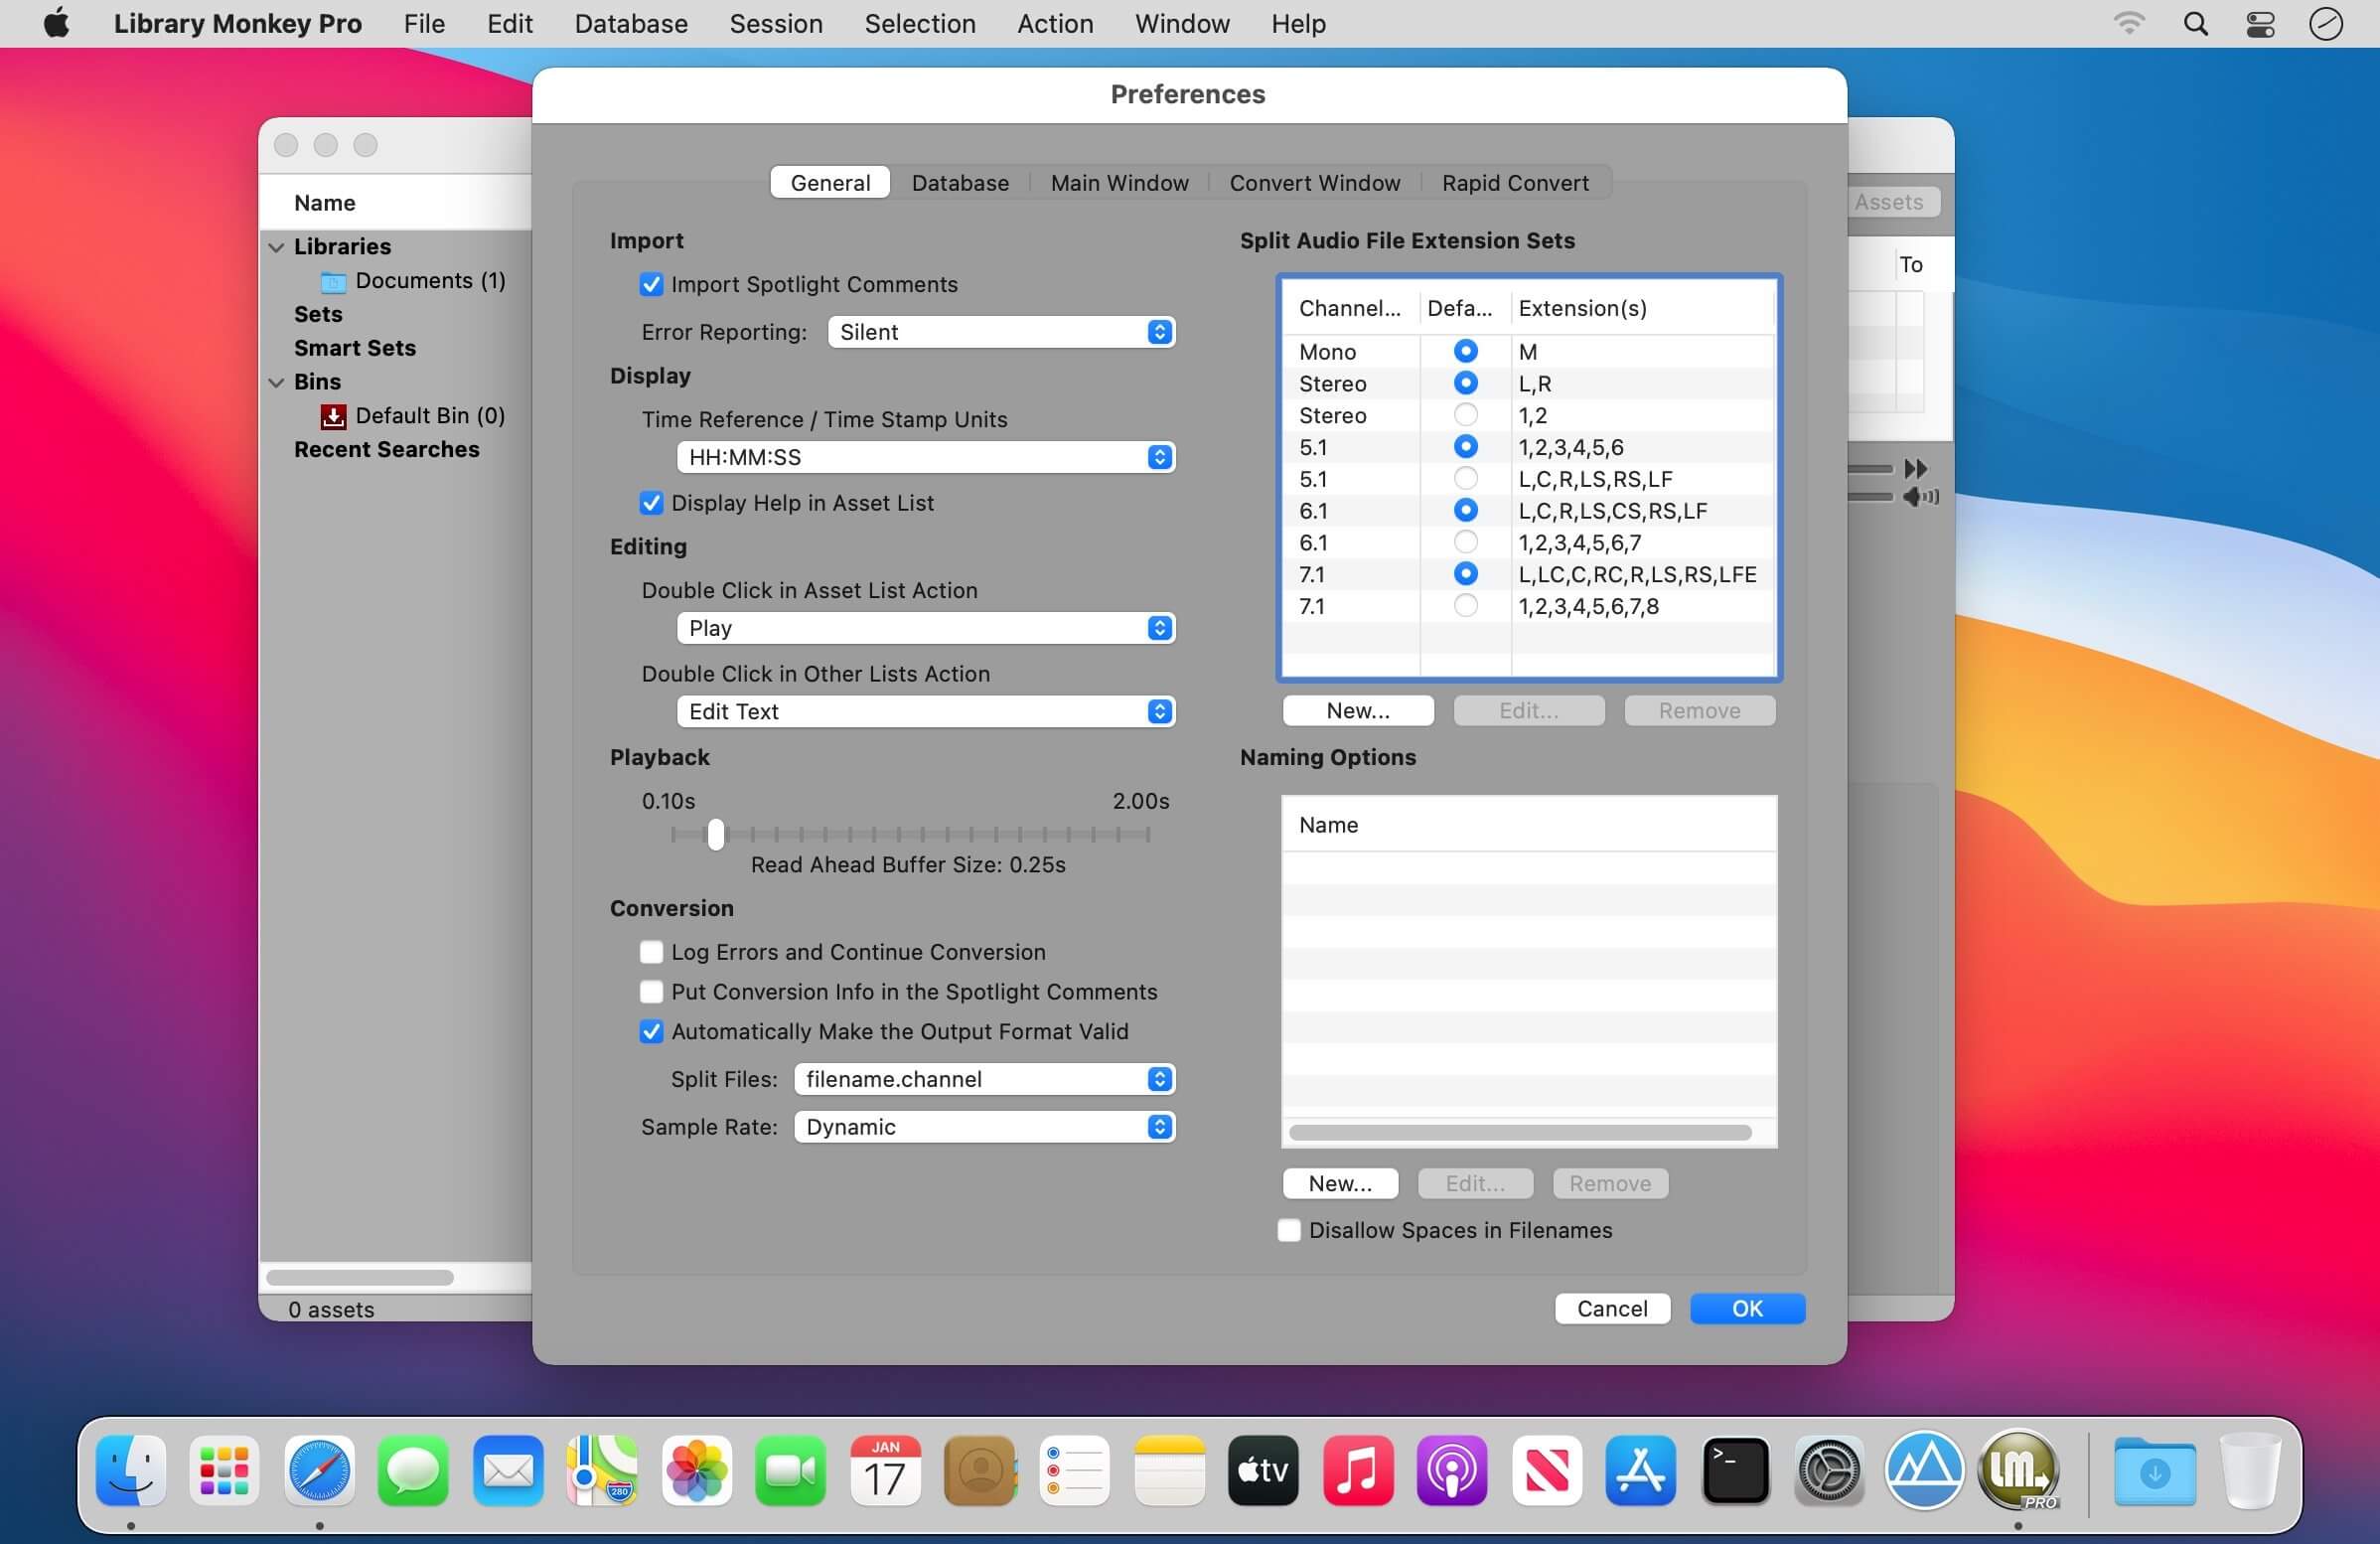Click New under Split Audio Extension Sets
Image resolution: width=2380 pixels, height=1544 pixels.
click(x=1357, y=711)
